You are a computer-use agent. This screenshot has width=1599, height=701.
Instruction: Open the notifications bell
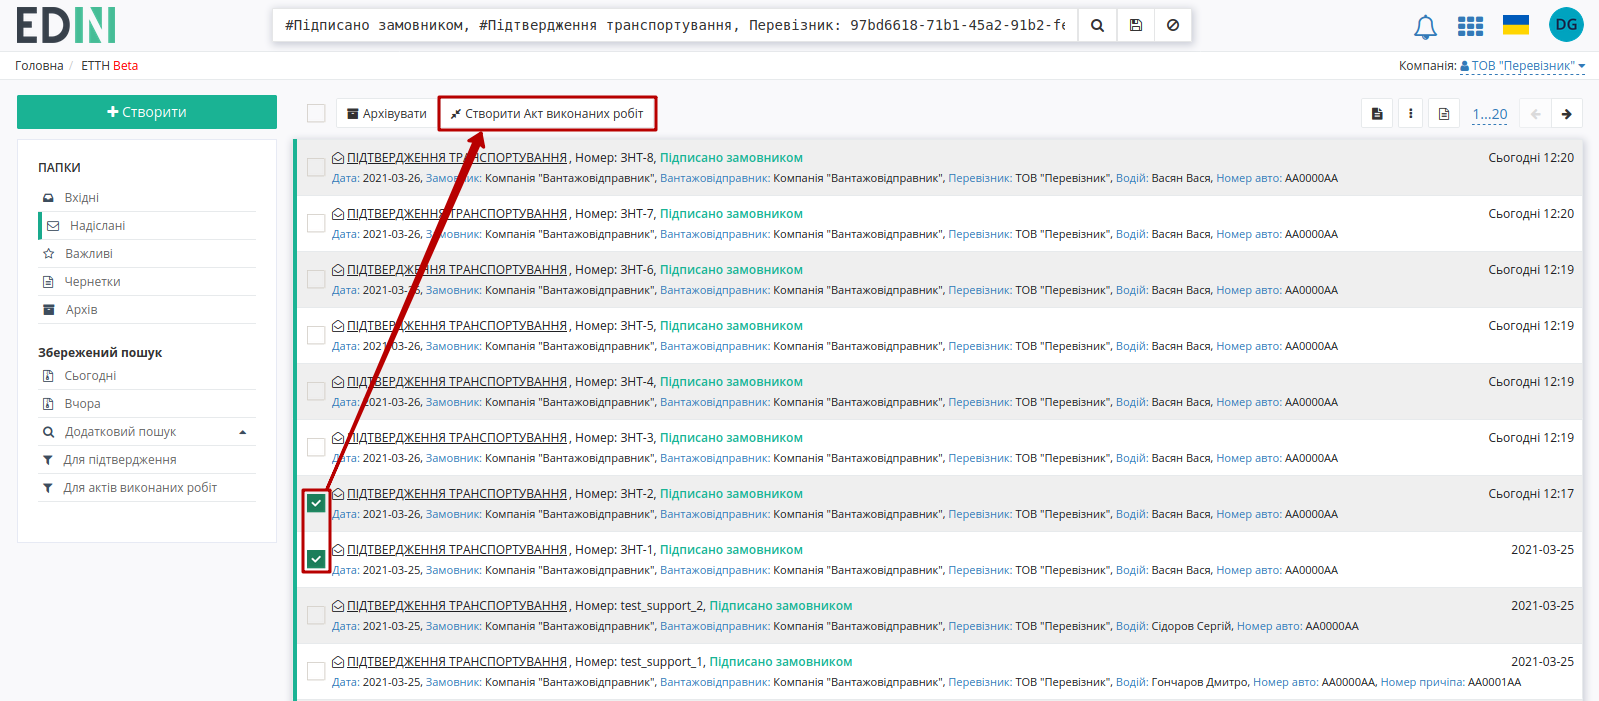1425,26
